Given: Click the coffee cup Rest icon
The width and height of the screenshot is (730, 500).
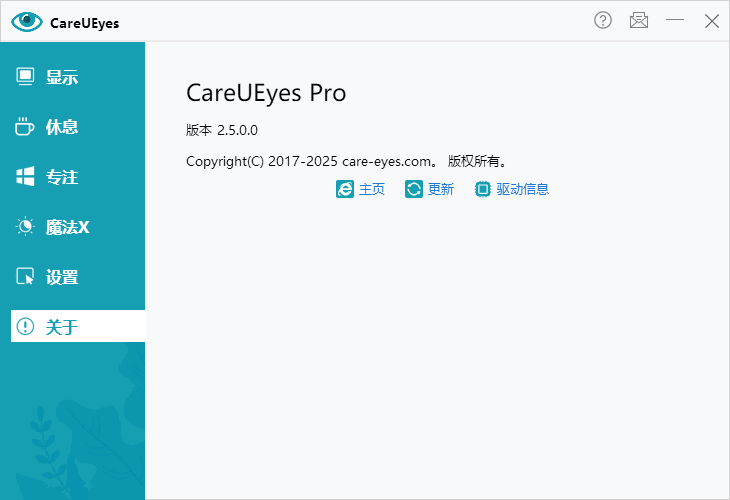Looking at the screenshot, I should [26, 127].
